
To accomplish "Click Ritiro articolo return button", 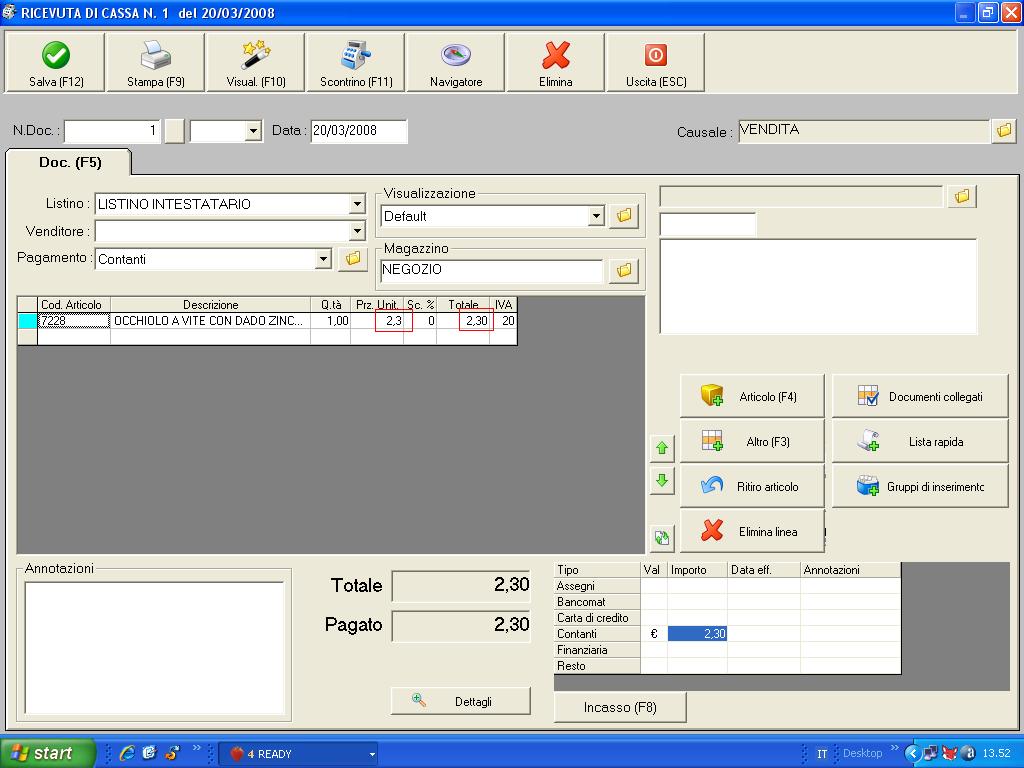I will [x=752, y=487].
